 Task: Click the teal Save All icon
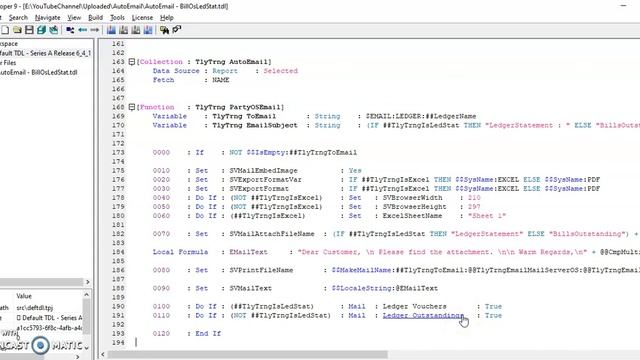point(41,30)
